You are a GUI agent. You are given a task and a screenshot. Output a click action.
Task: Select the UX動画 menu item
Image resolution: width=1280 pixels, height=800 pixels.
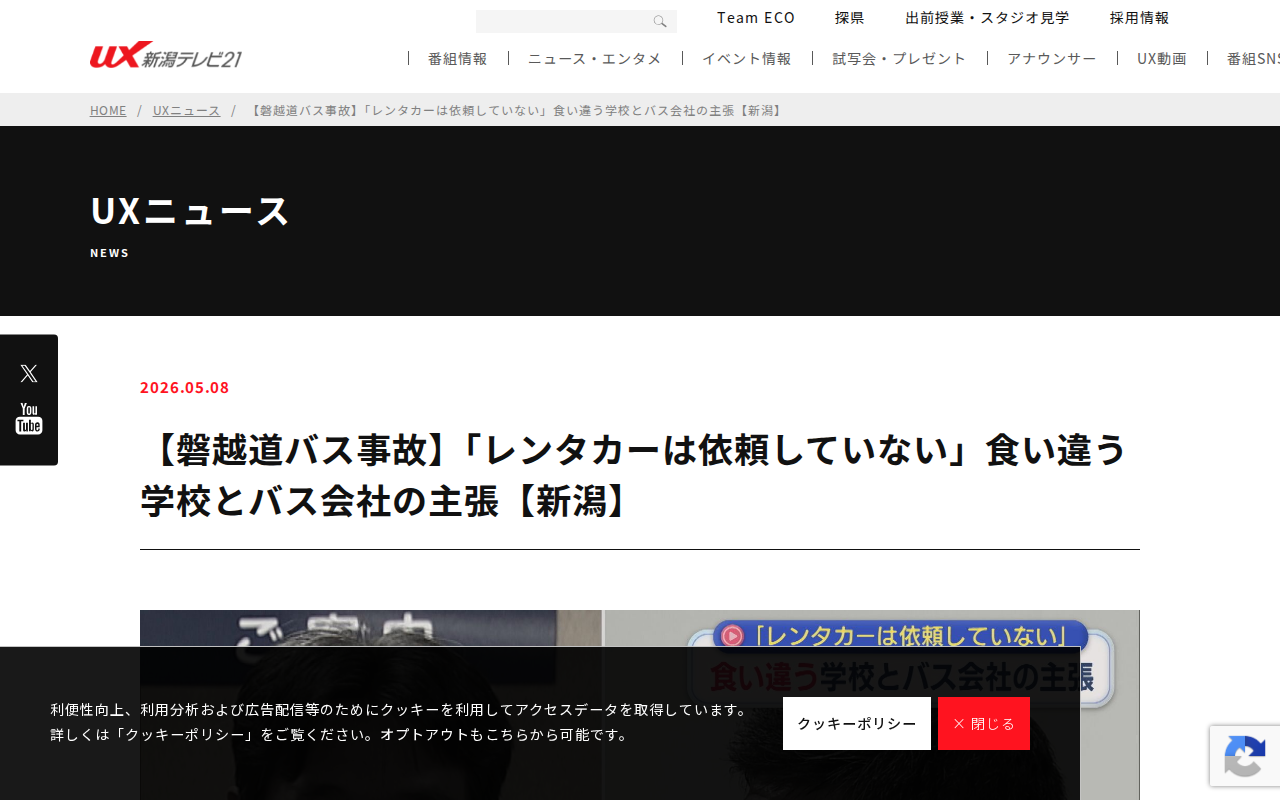click(x=1162, y=59)
